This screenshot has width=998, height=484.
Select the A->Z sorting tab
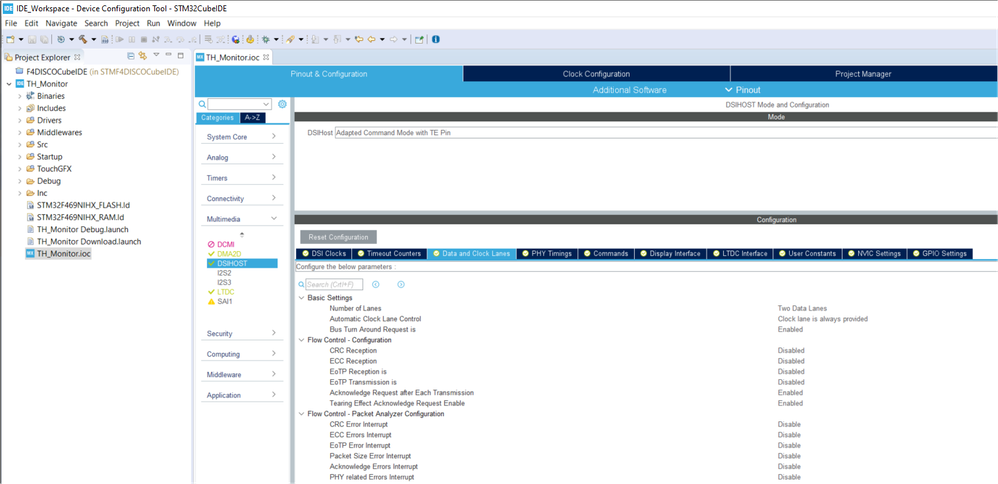click(x=254, y=118)
